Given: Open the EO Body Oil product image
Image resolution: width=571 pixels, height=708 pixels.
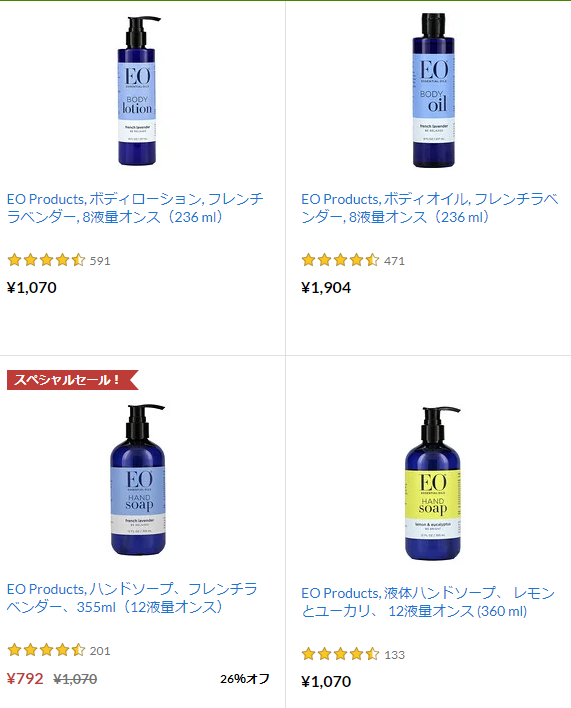Looking at the screenshot, I should click(433, 90).
